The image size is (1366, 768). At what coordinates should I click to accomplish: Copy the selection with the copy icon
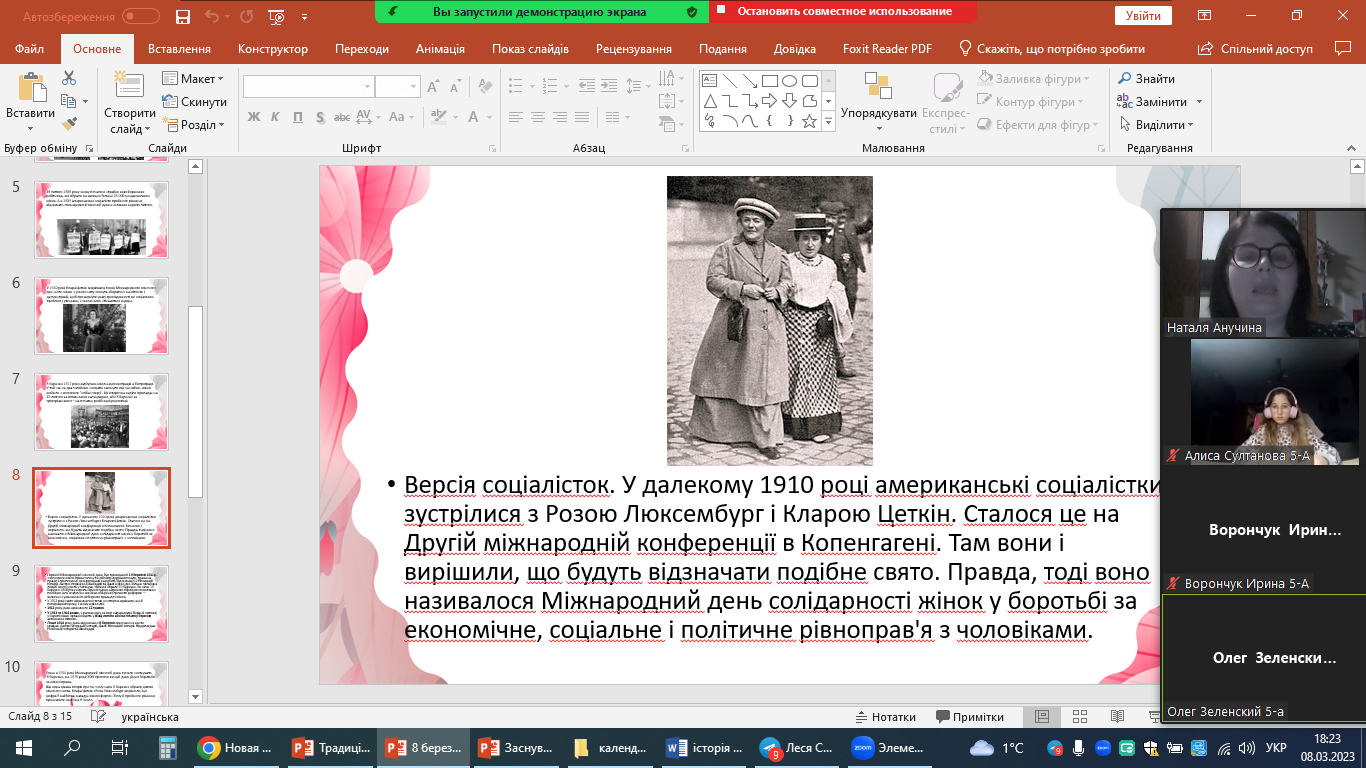[x=68, y=101]
